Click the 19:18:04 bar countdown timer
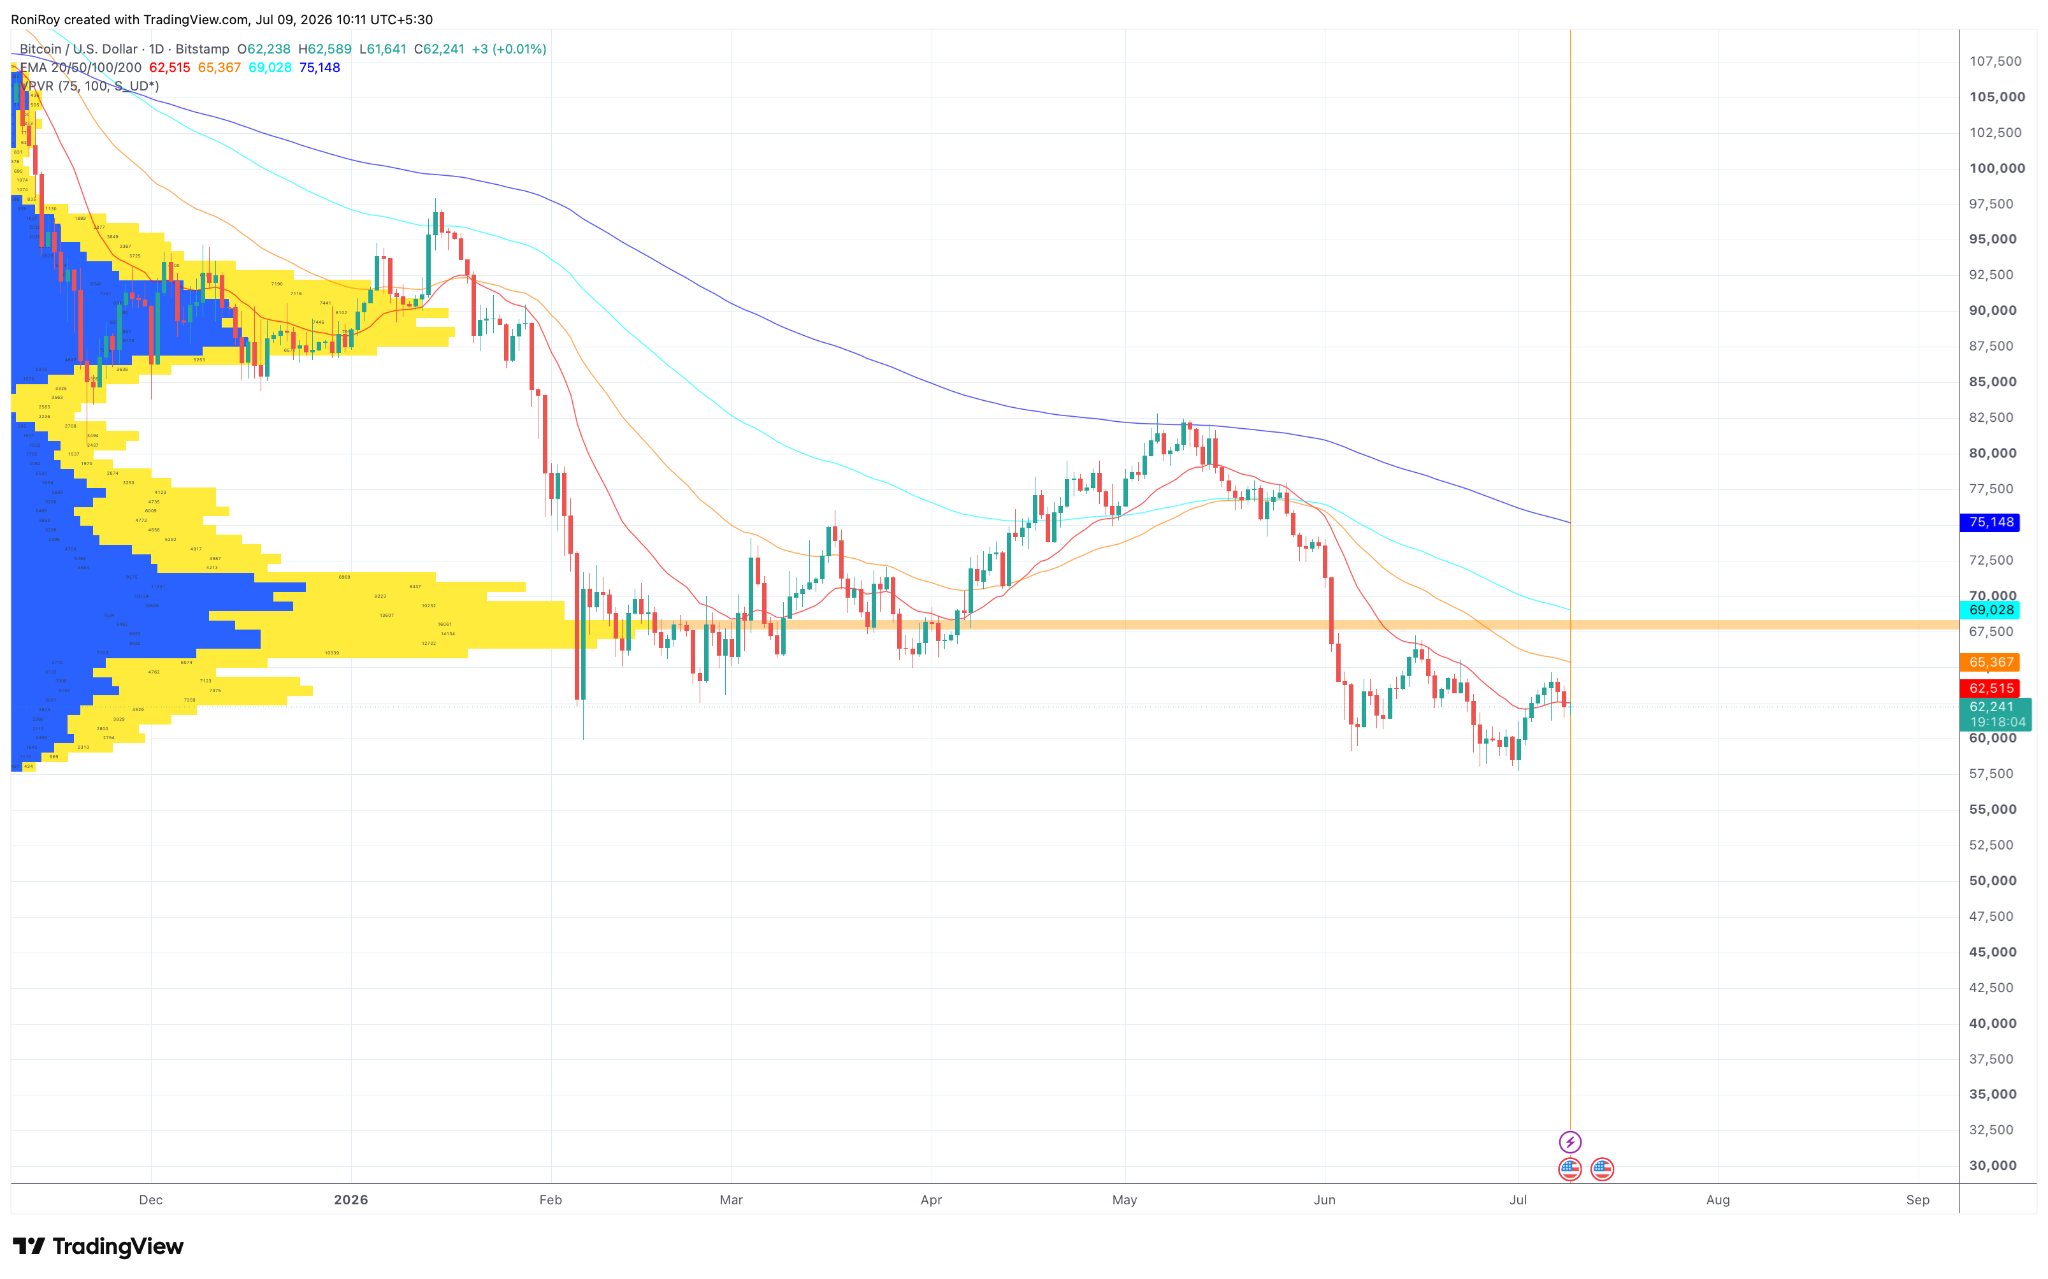The height and width of the screenshot is (1279, 2048). pos(1997,722)
